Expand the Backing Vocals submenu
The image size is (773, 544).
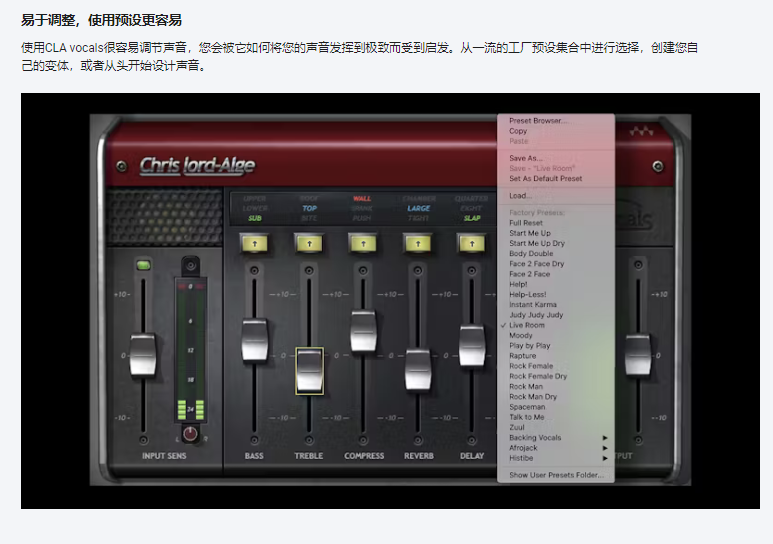point(556,437)
